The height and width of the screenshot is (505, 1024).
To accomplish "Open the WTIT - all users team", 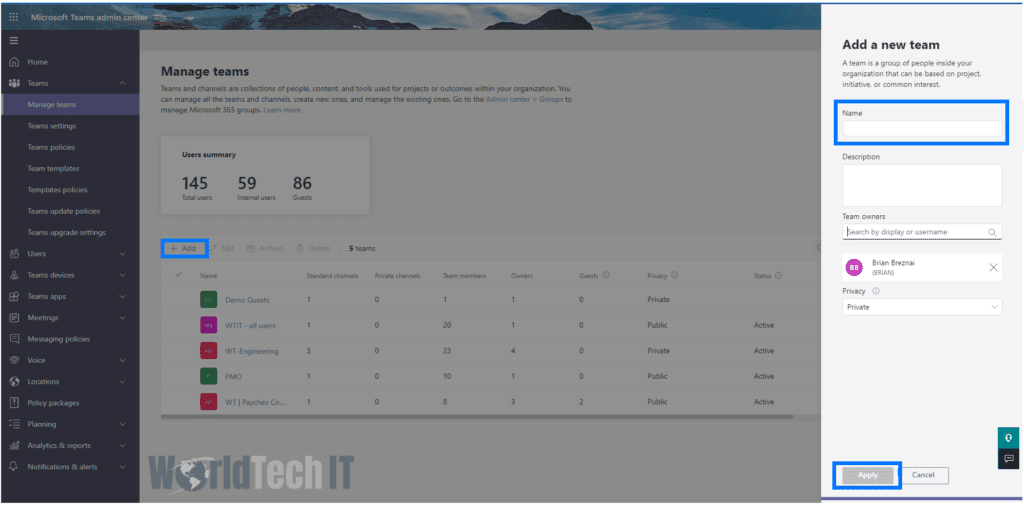I will [x=251, y=325].
